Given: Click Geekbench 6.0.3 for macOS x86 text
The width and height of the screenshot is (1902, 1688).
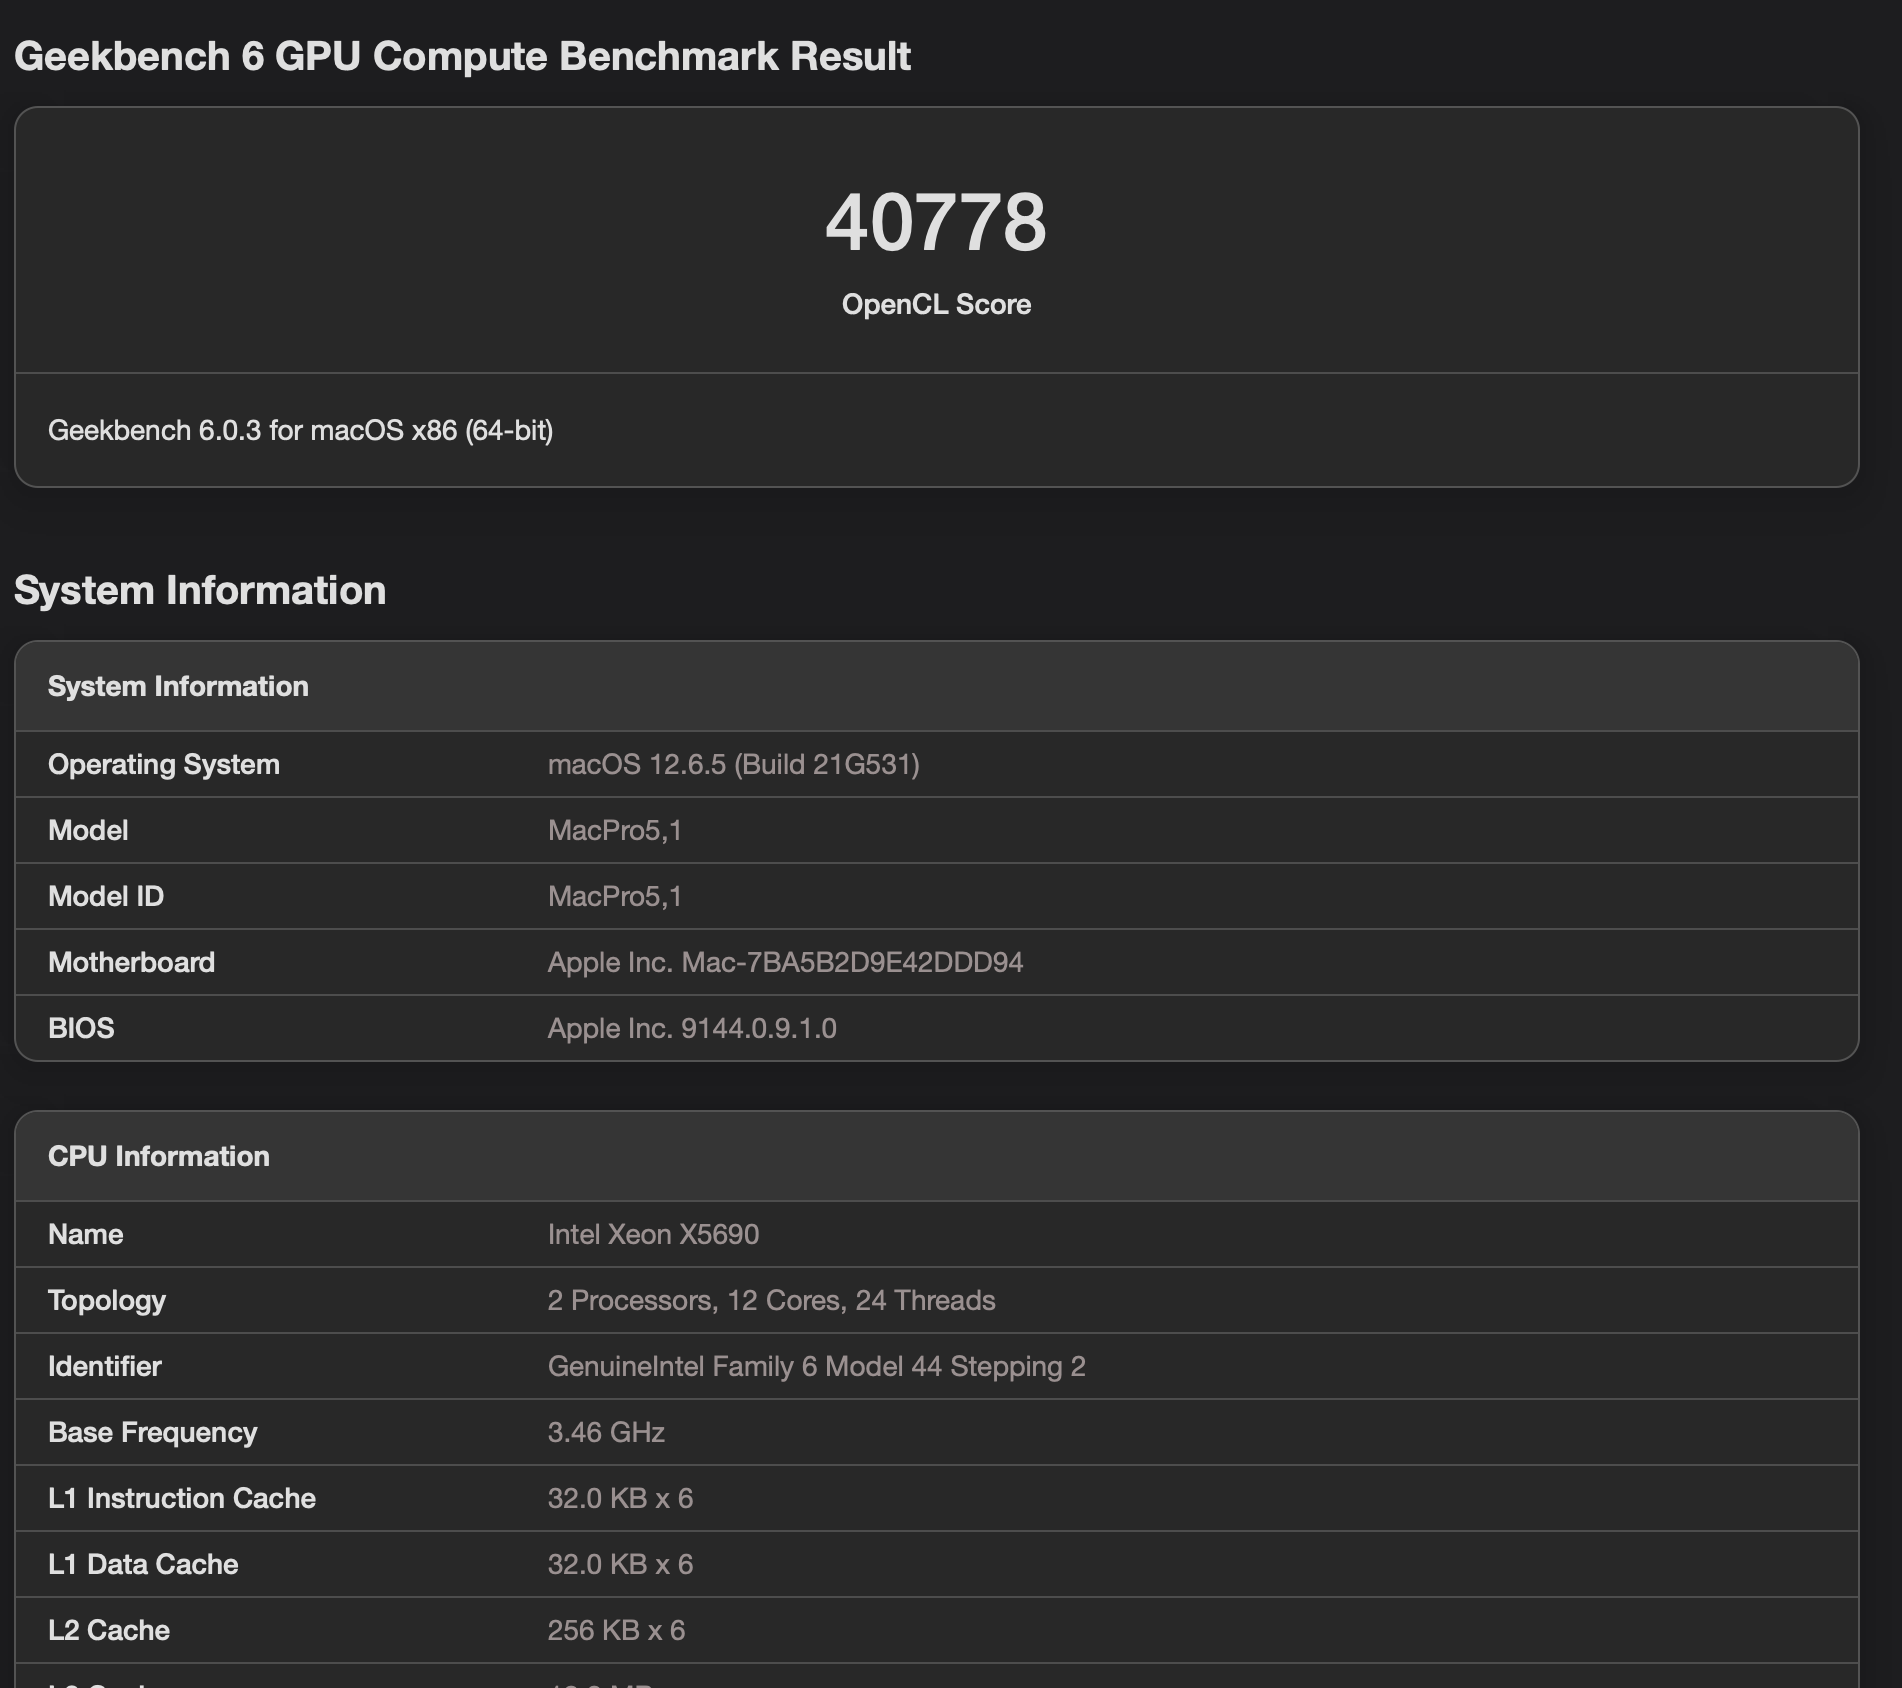Looking at the screenshot, I should pos(300,430).
